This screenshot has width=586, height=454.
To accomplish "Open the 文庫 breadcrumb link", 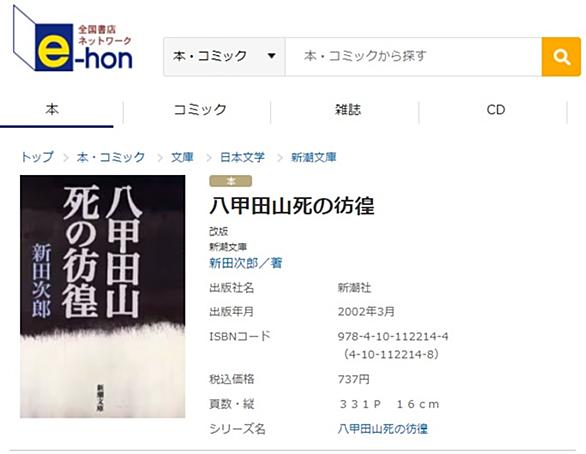I will [182, 157].
